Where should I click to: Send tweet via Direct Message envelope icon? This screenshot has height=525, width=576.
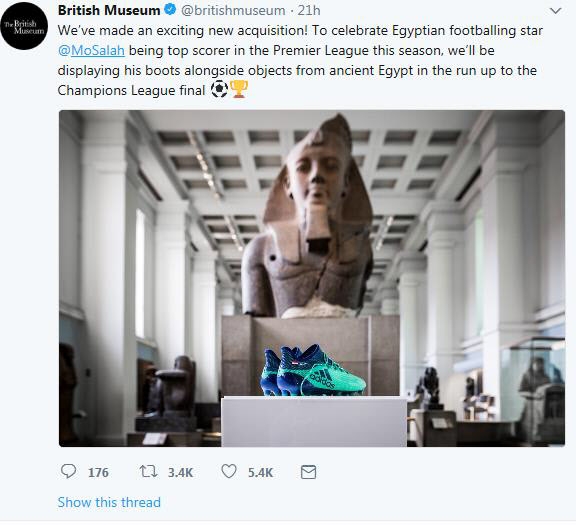308,472
